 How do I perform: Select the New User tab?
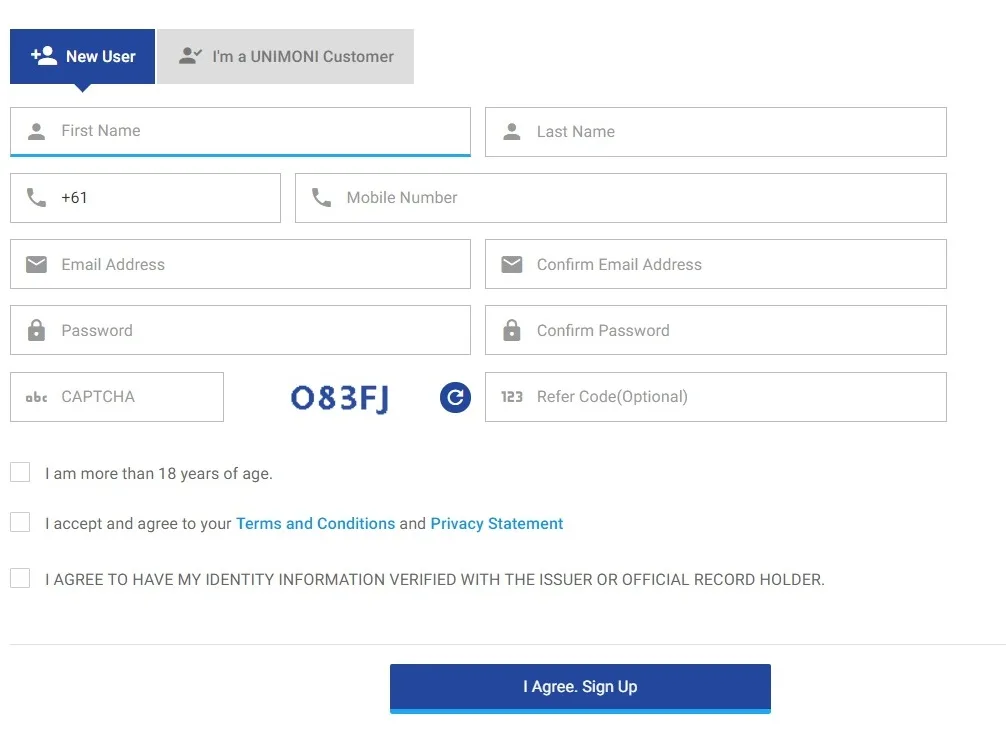pos(83,57)
